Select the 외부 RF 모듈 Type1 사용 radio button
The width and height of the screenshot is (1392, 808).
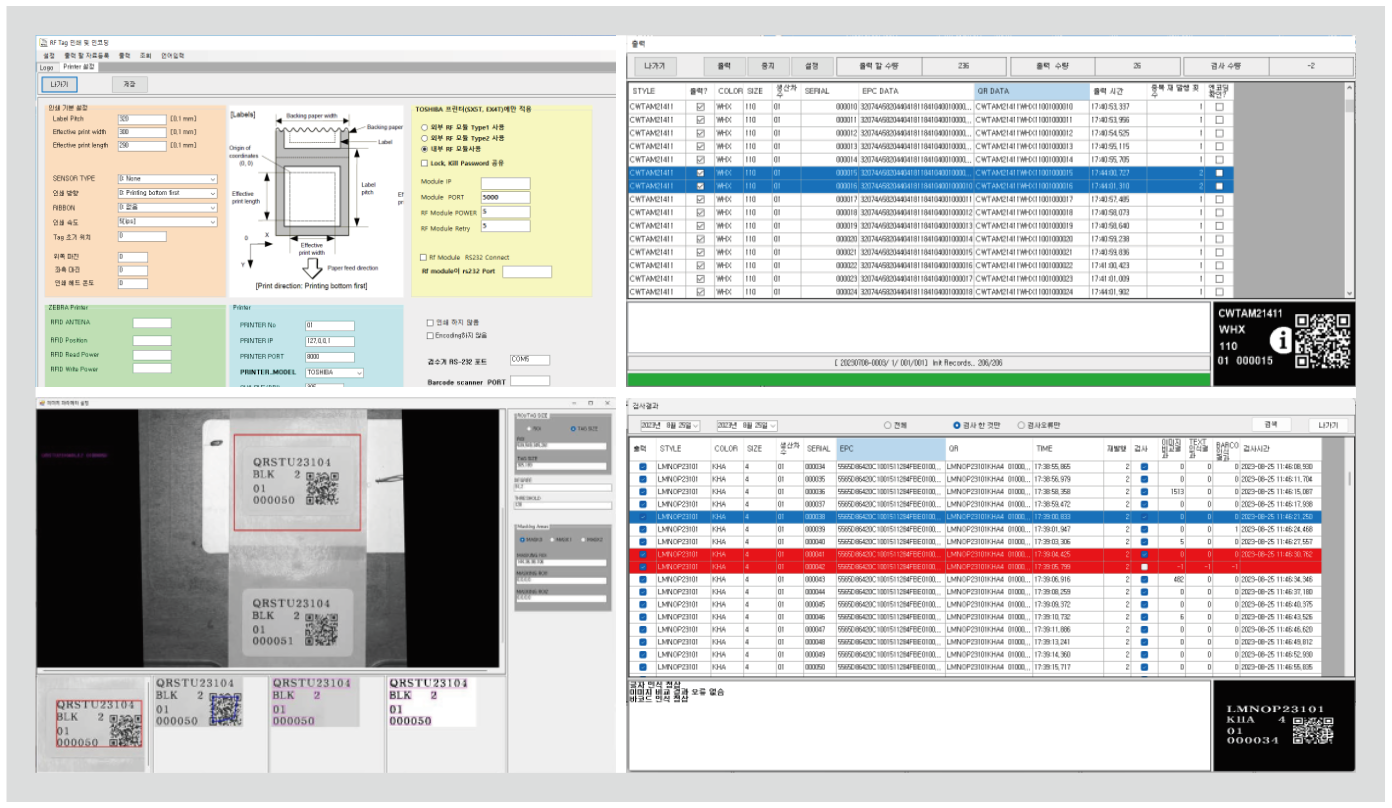pos(425,127)
